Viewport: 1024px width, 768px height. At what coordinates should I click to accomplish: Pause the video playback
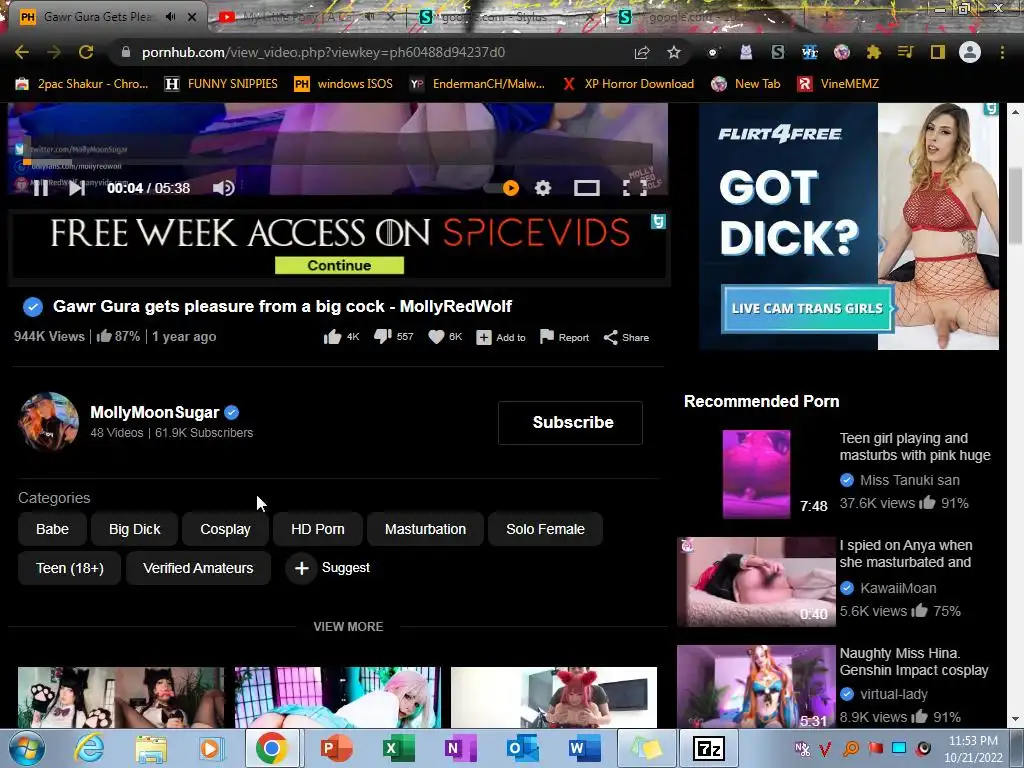point(40,188)
